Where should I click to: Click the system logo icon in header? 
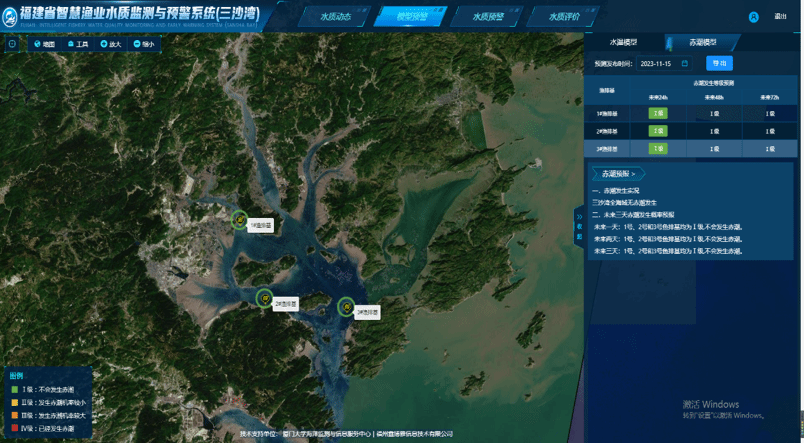pos(10,14)
